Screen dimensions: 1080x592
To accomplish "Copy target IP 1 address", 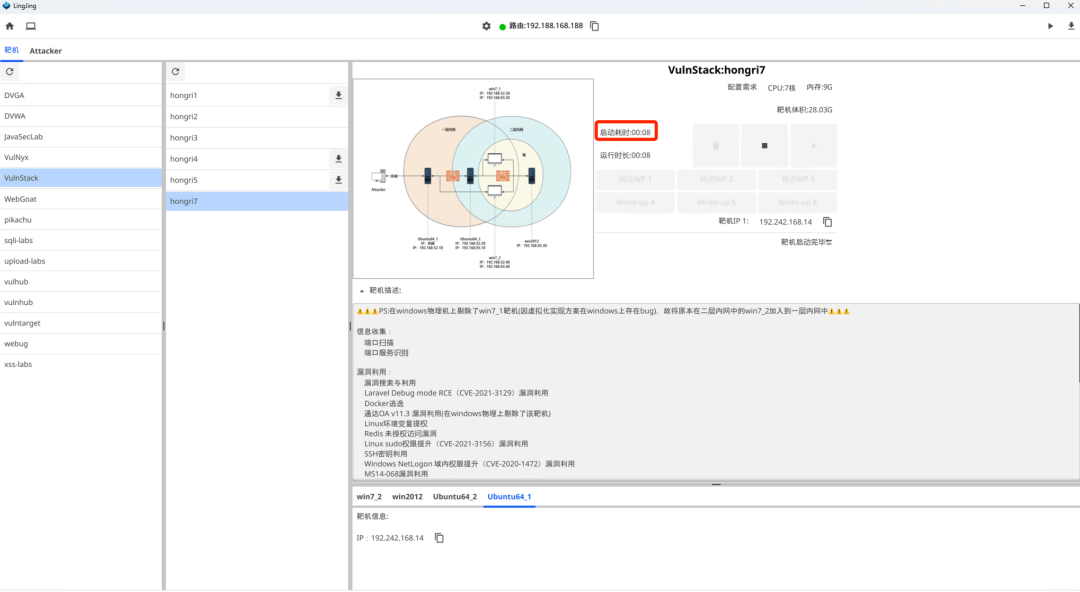I will pos(827,222).
